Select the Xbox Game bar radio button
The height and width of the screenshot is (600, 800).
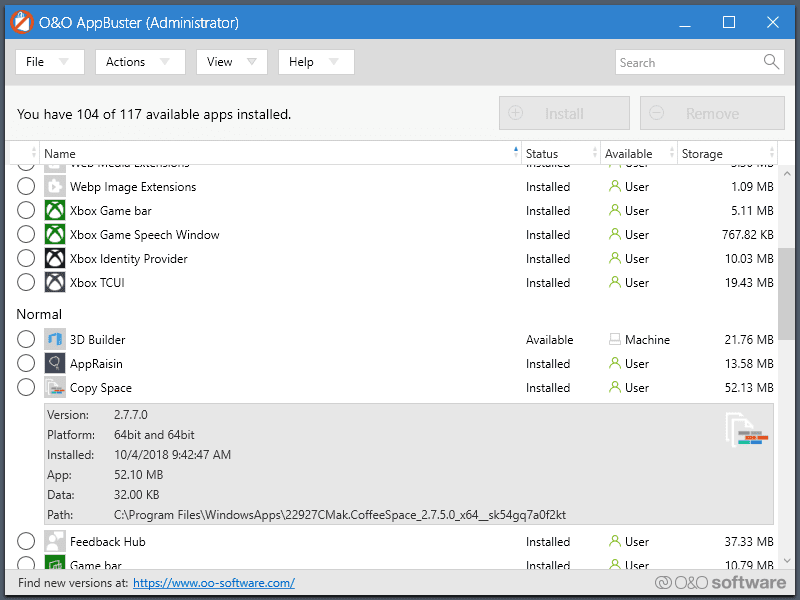click(26, 211)
